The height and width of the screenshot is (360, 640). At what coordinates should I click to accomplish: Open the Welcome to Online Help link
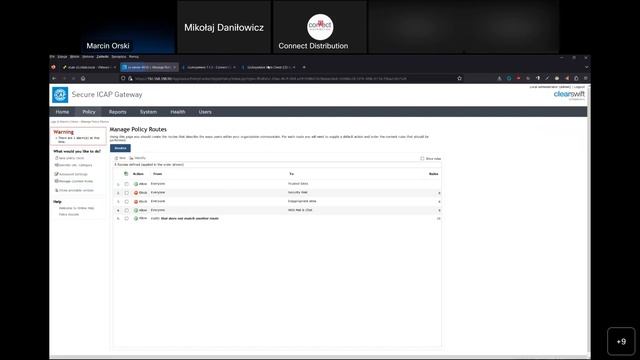click(x=76, y=208)
